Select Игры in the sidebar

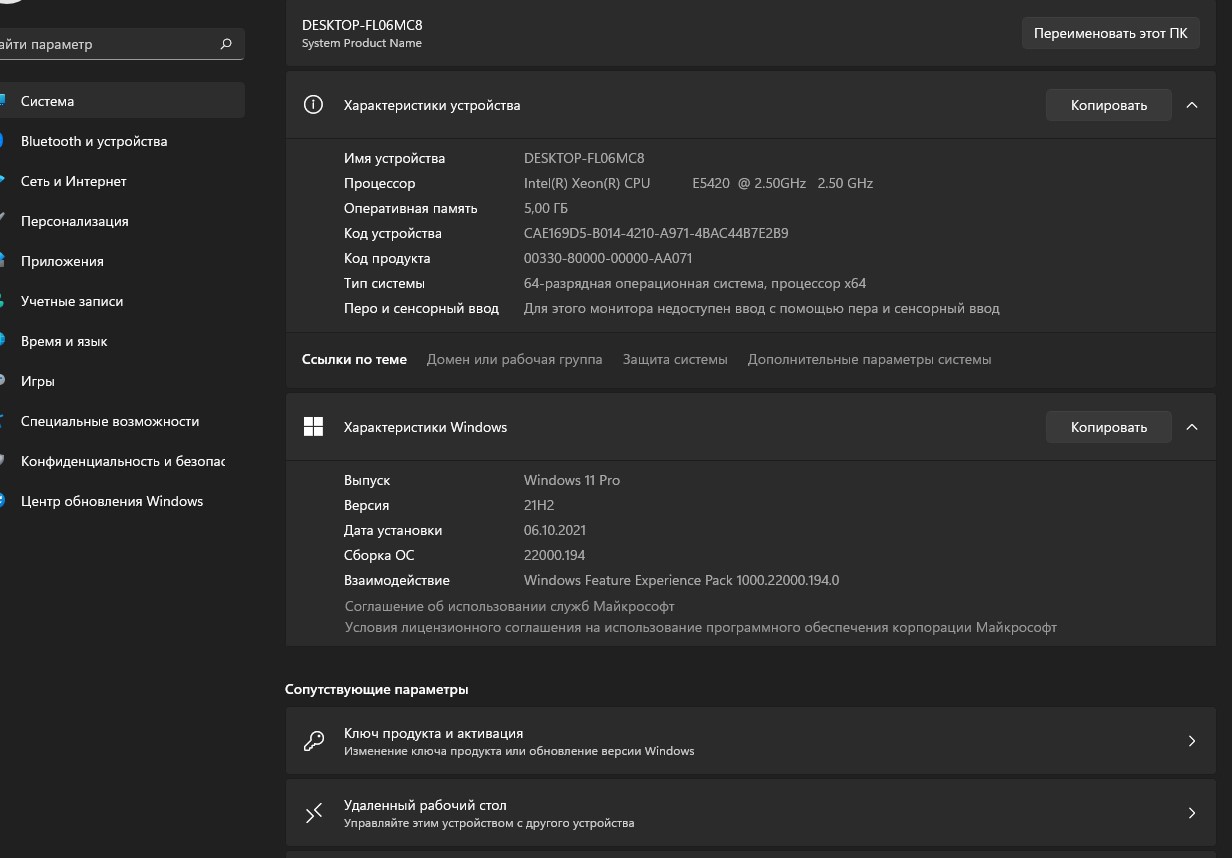point(121,381)
